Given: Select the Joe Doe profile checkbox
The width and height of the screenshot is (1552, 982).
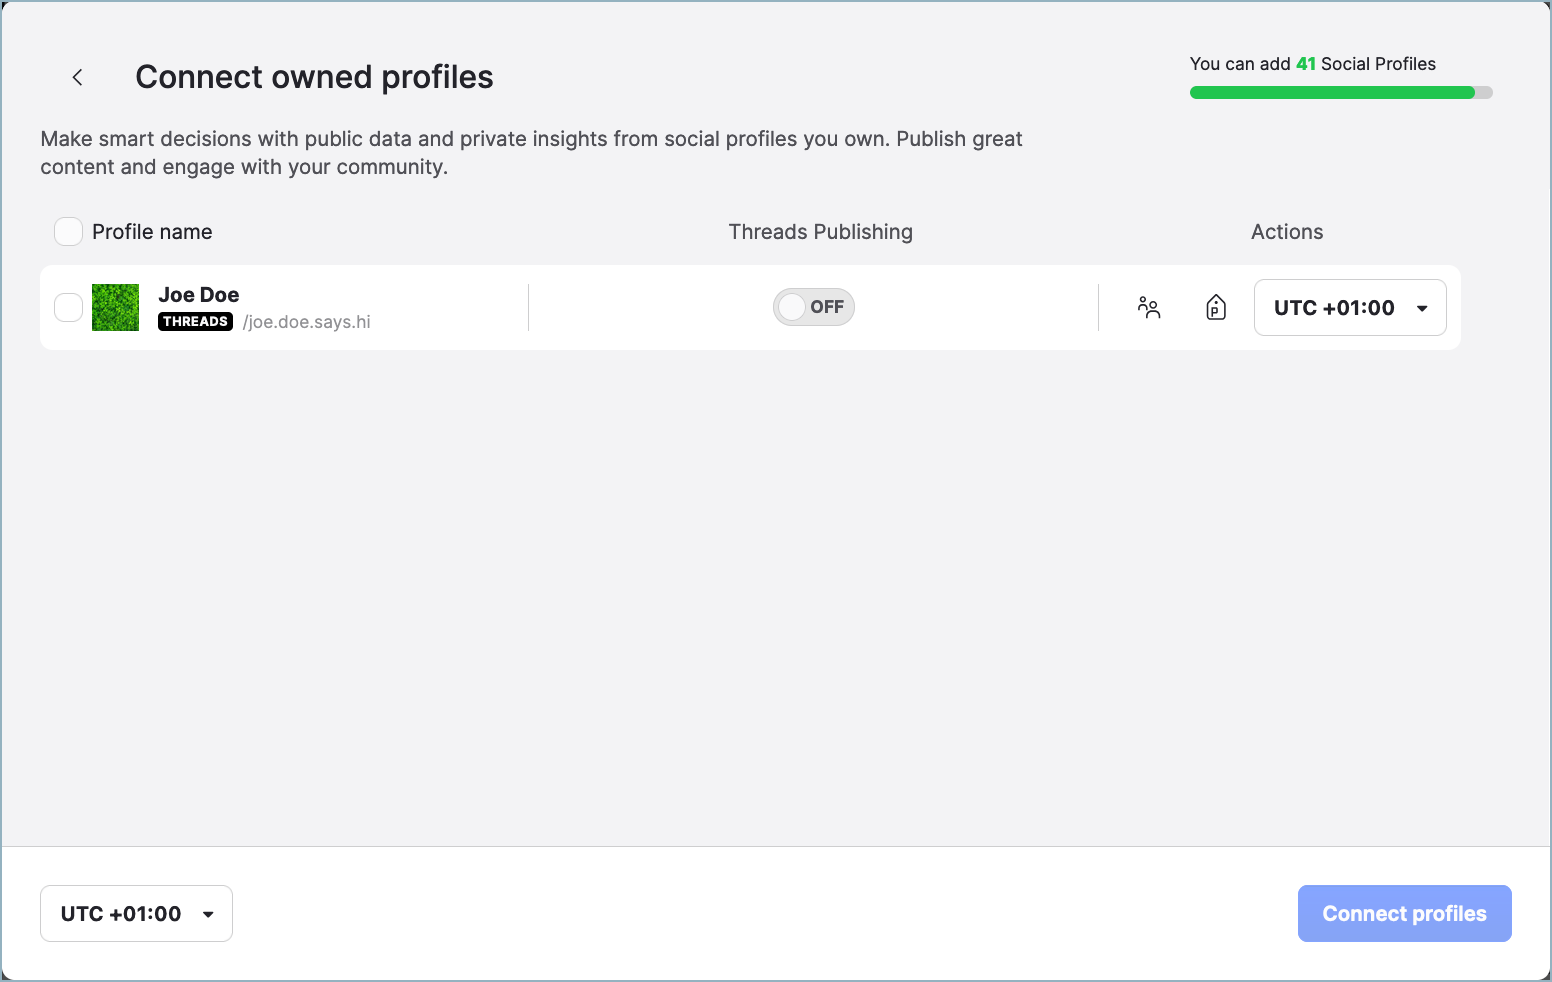Looking at the screenshot, I should pyautogui.click(x=67, y=307).
